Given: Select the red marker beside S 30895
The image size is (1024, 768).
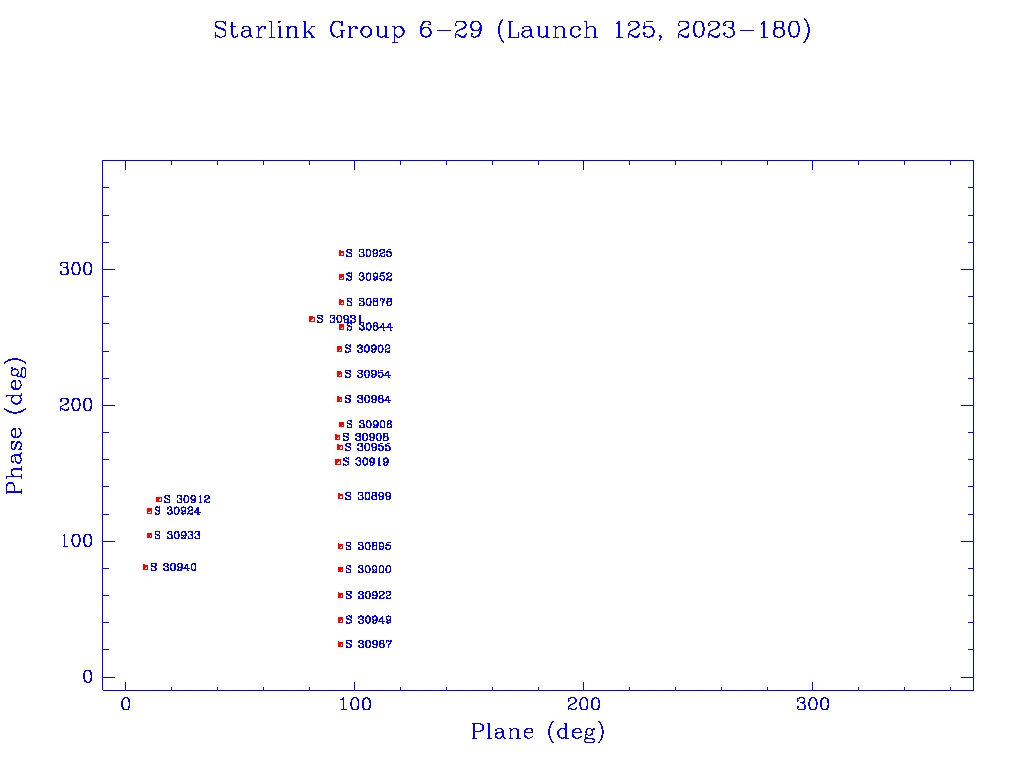Looking at the screenshot, I should [x=340, y=546].
